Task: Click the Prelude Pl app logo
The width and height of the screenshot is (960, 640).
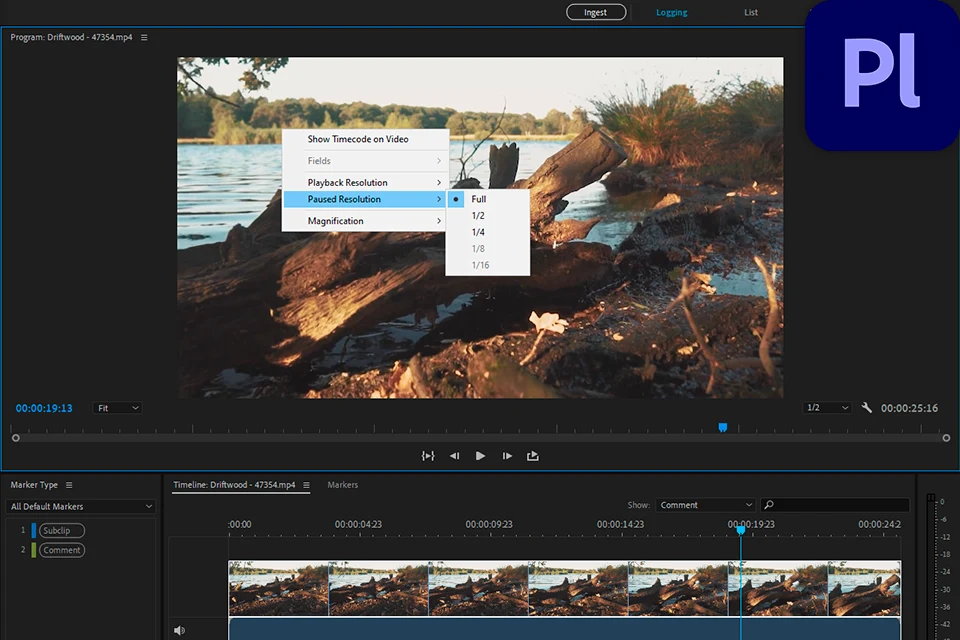Action: (882, 75)
